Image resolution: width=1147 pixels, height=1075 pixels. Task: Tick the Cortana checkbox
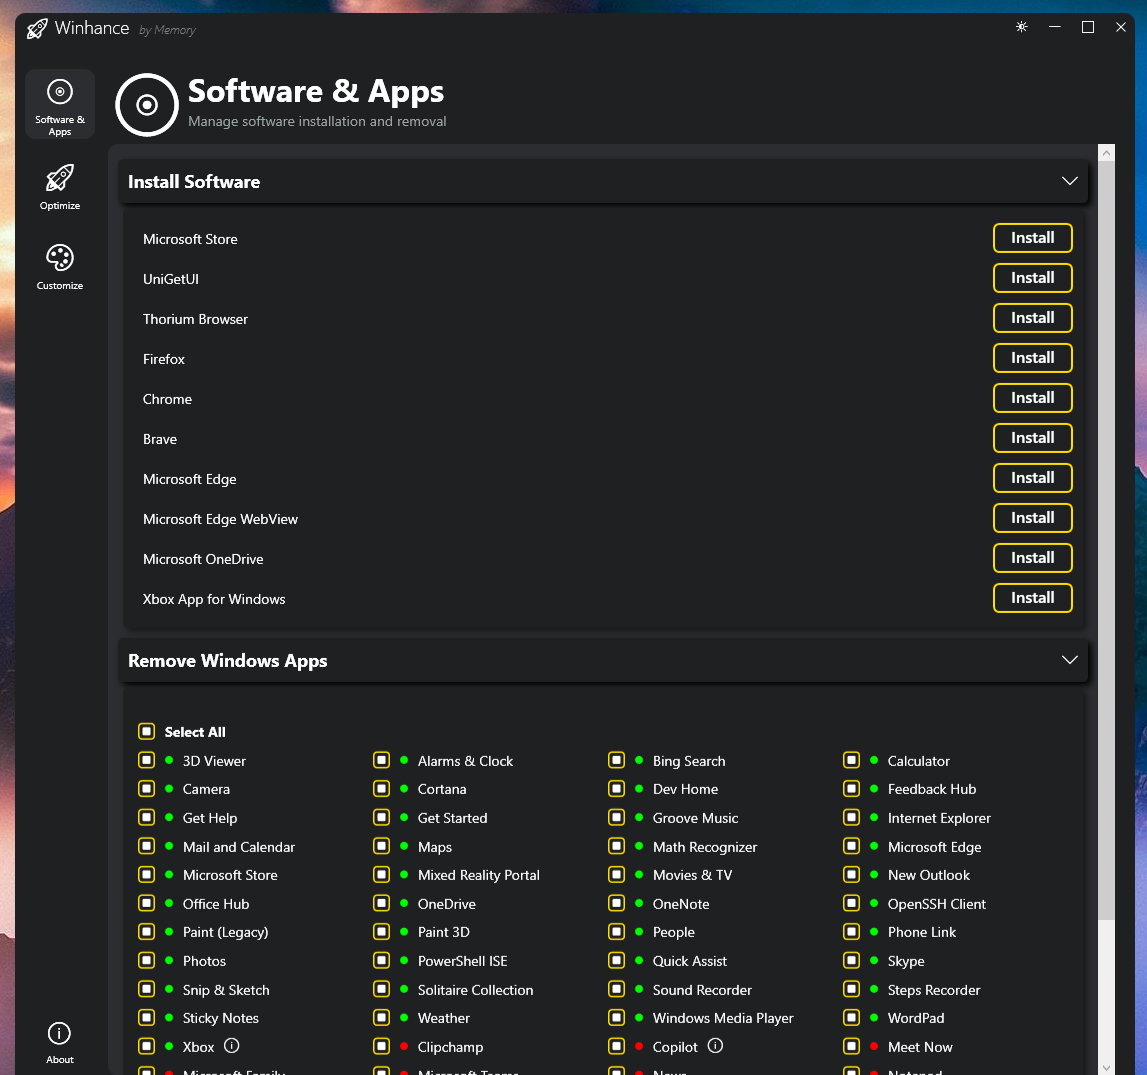[382, 789]
